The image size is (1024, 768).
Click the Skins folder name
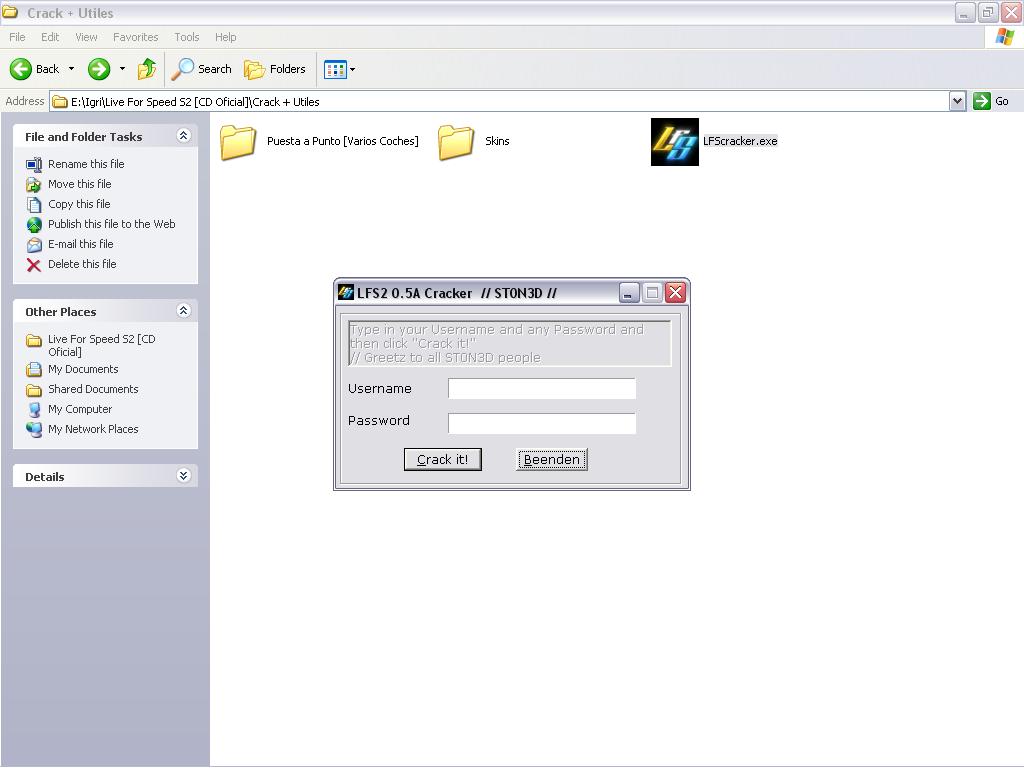pyautogui.click(x=497, y=141)
